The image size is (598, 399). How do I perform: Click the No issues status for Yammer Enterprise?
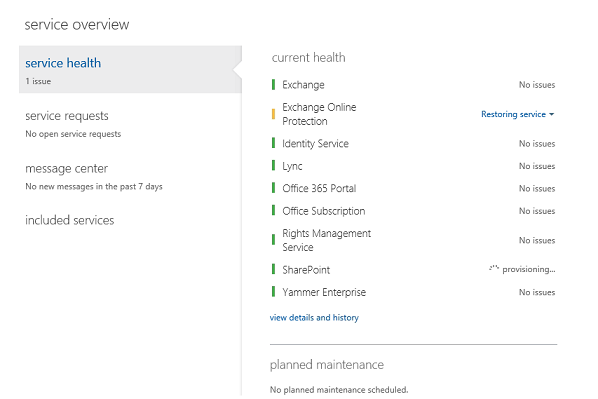click(x=537, y=292)
